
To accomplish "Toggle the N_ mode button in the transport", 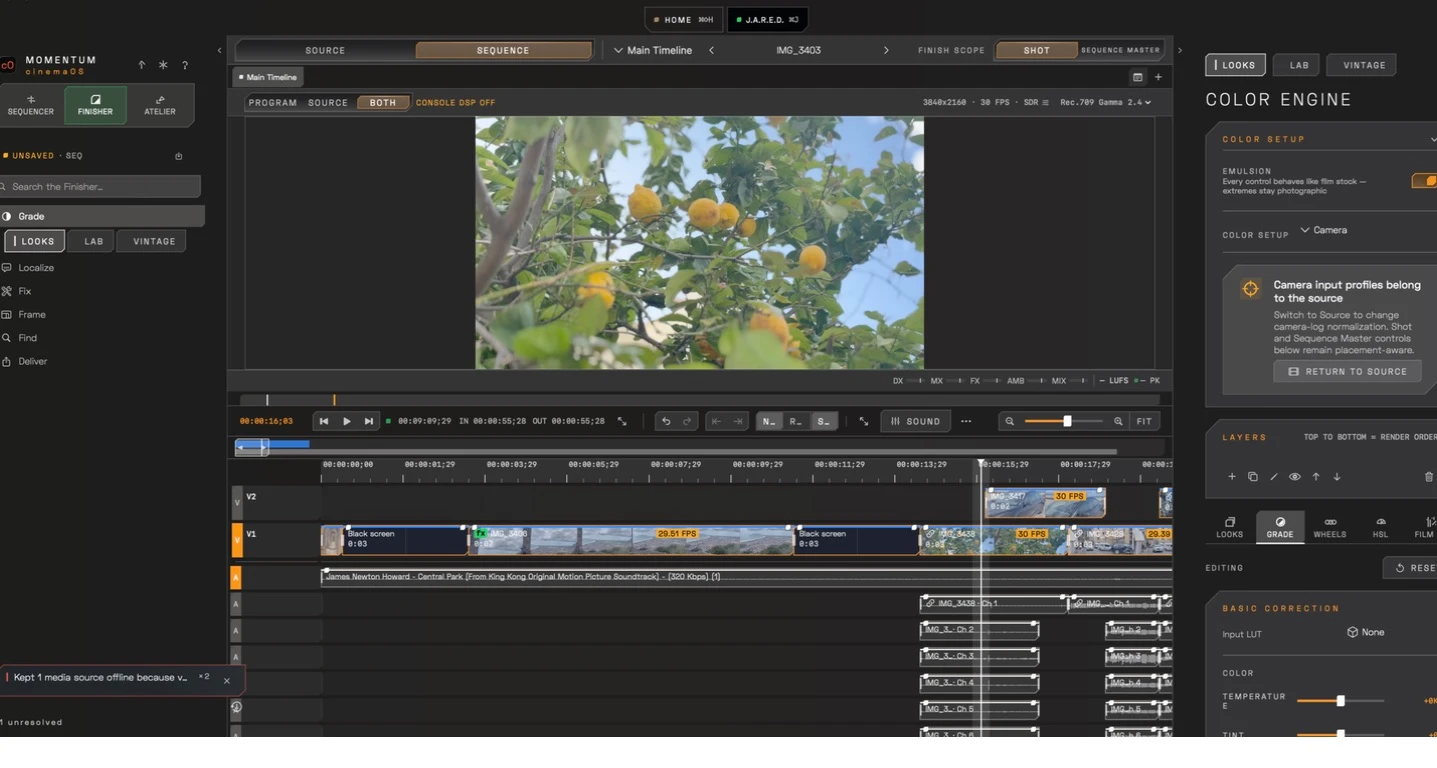I will (x=769, y=422).
